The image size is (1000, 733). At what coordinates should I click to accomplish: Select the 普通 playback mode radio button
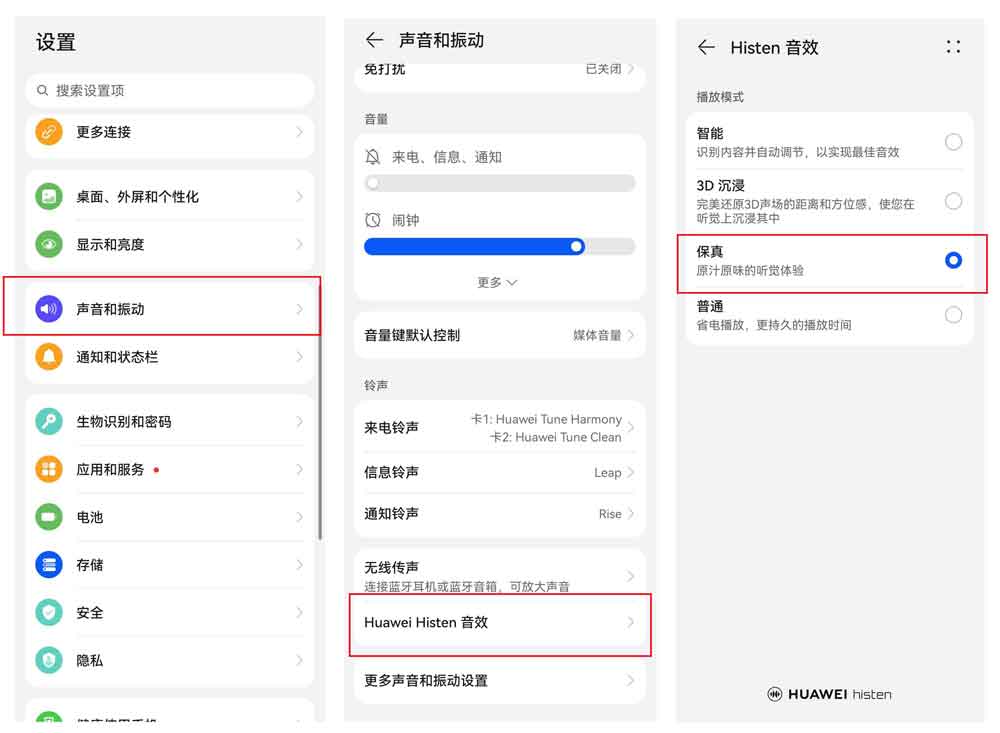953,315
